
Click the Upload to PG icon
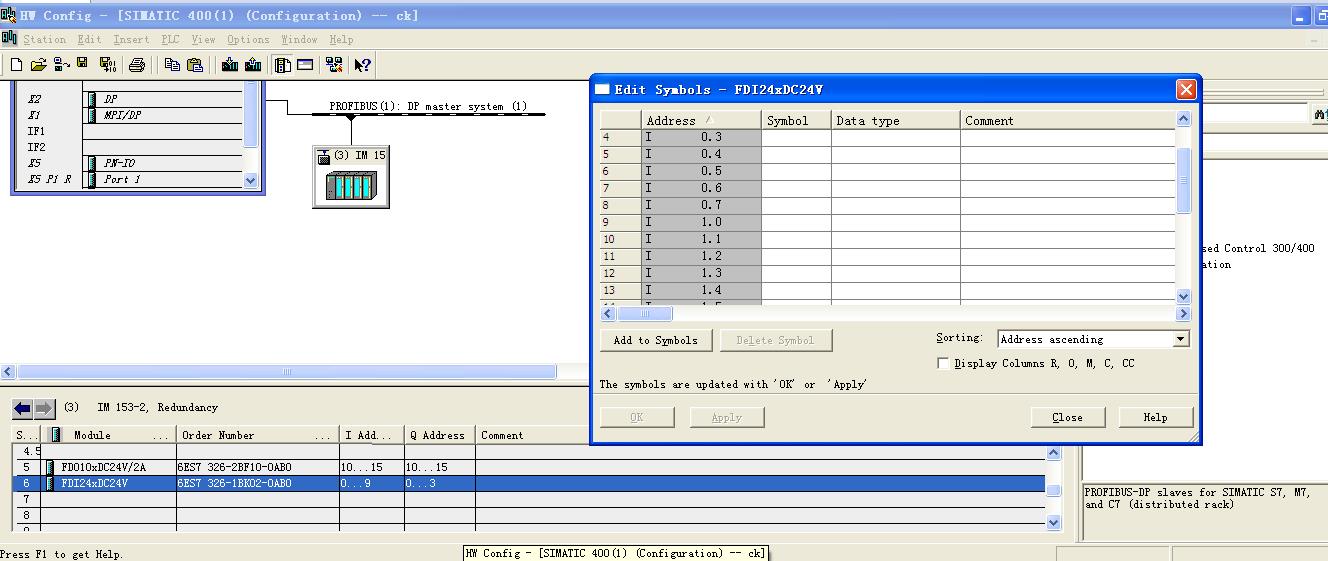(253, 65)
